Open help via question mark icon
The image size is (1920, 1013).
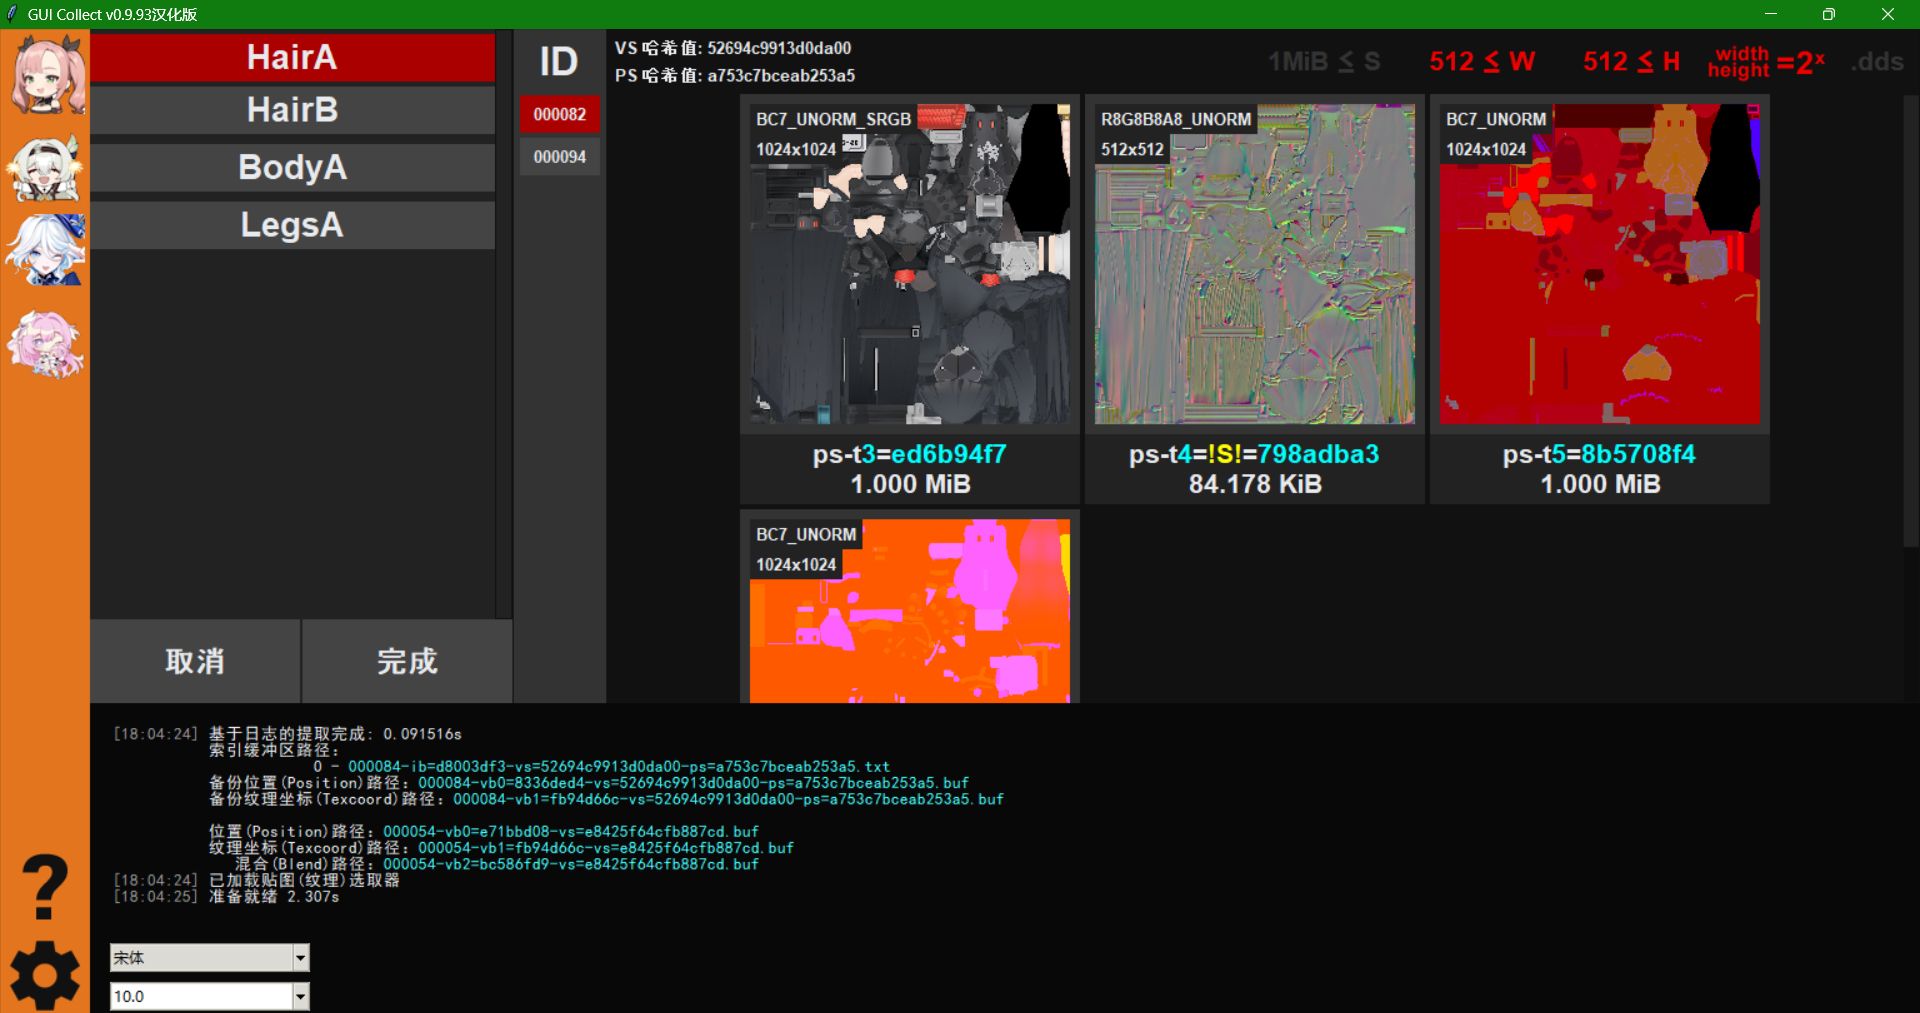pyautogui.click(x=45, y=887)
